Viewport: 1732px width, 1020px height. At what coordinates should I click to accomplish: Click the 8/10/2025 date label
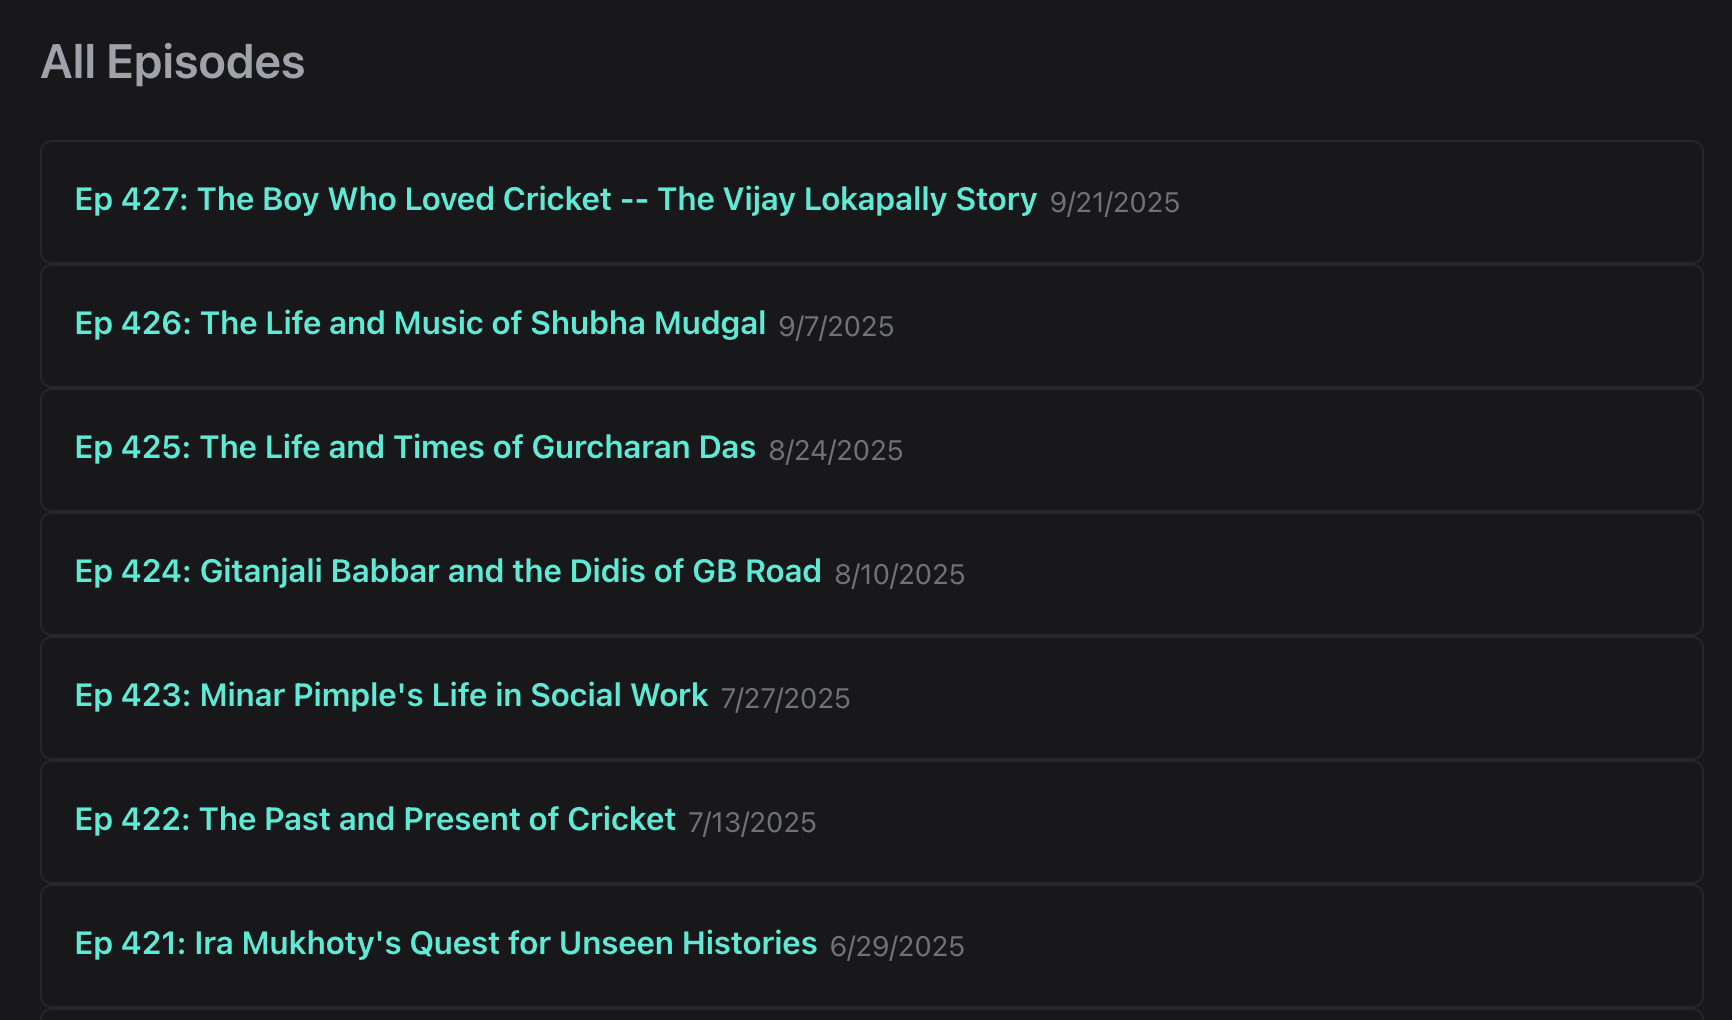pos(899,575)
